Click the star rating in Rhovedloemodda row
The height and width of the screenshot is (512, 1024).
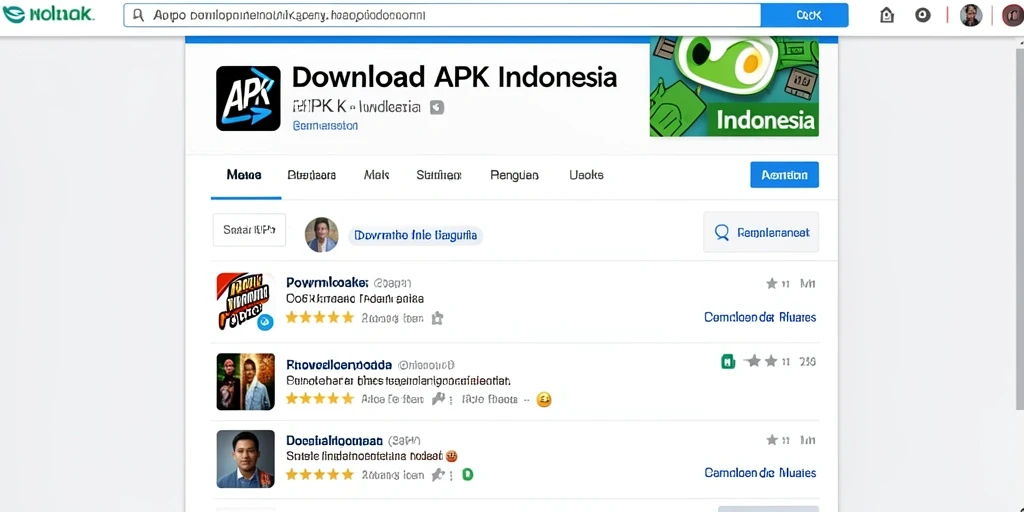(320, 398)
